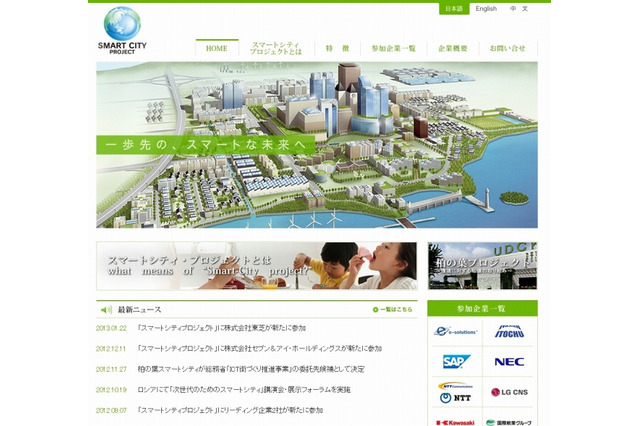Switch language to 中文
The image size is (640, 426).
pyautogui.click(x=519, y=9)
